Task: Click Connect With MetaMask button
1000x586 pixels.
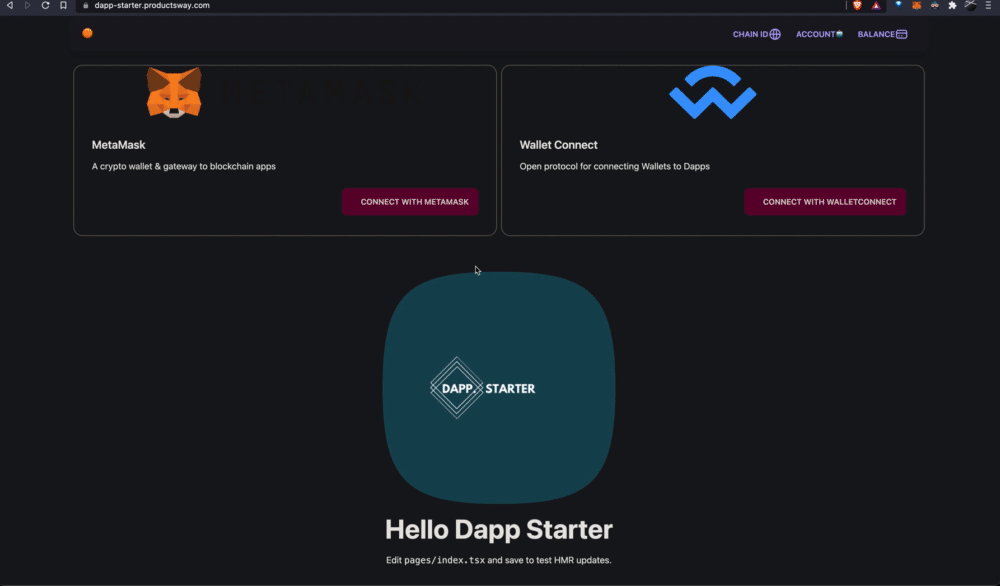Action: [410, 201]
